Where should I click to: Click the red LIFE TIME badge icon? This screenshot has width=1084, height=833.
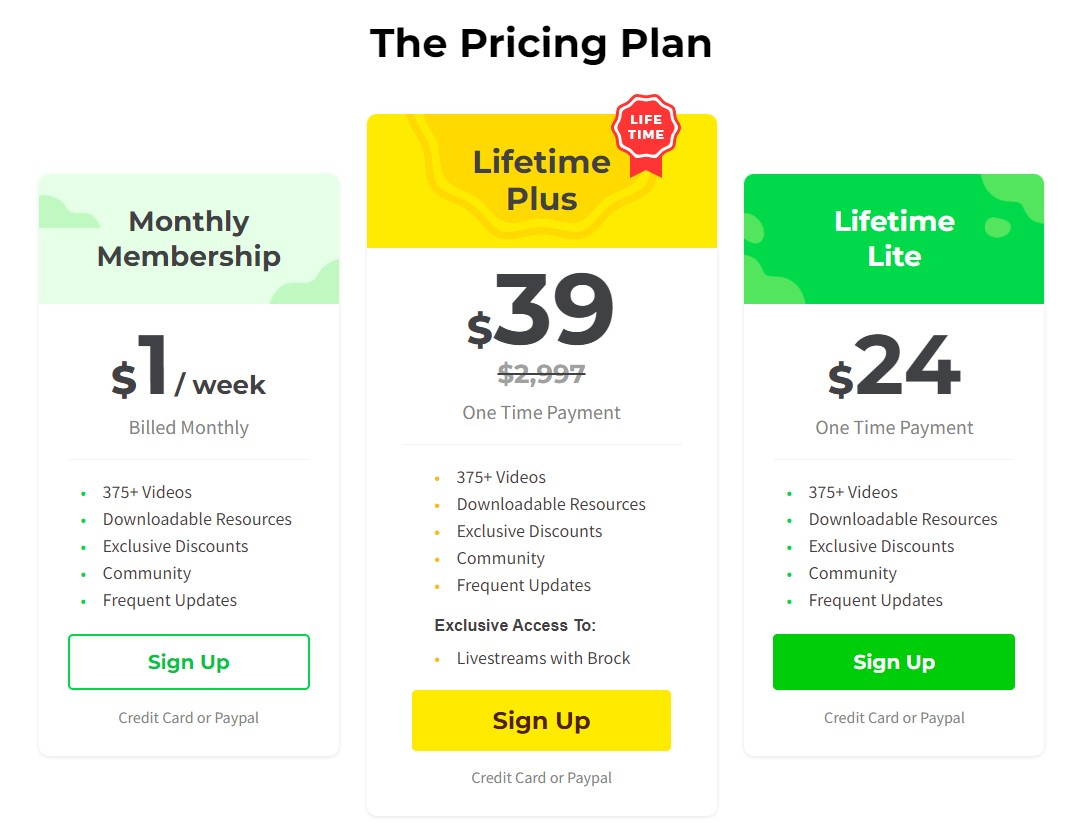(x=646, y=135)
